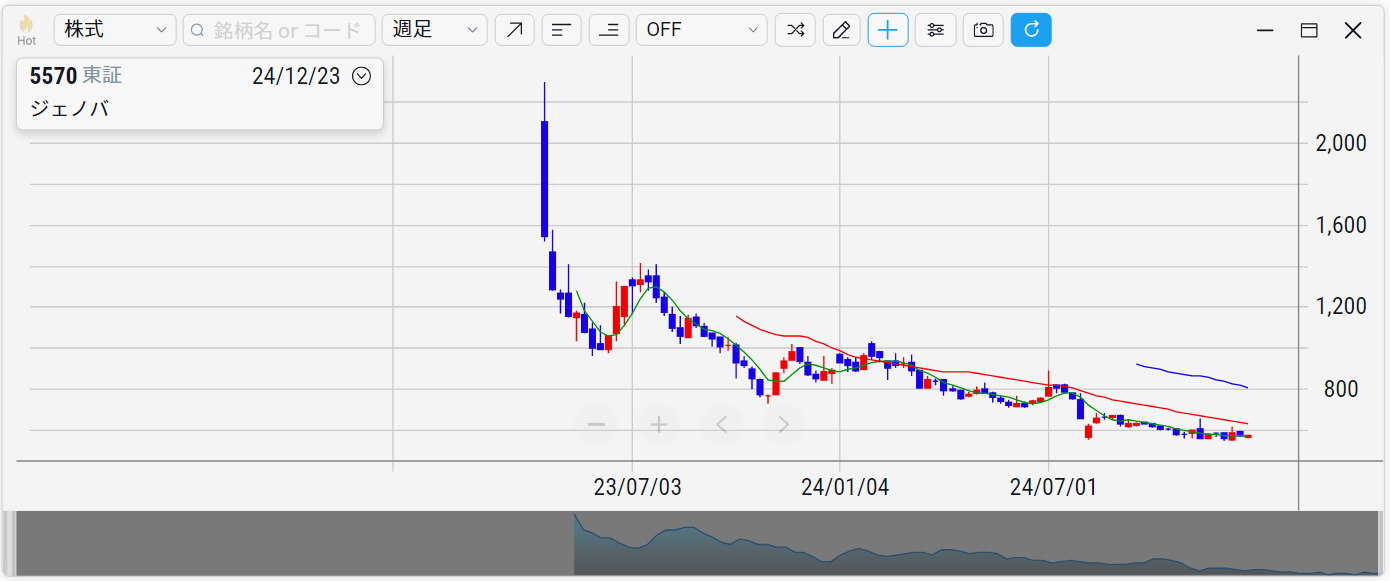The height and width of the screenshot is (581, 1390).
Task: Minimize the chart window
Action: pos(1265,31)
